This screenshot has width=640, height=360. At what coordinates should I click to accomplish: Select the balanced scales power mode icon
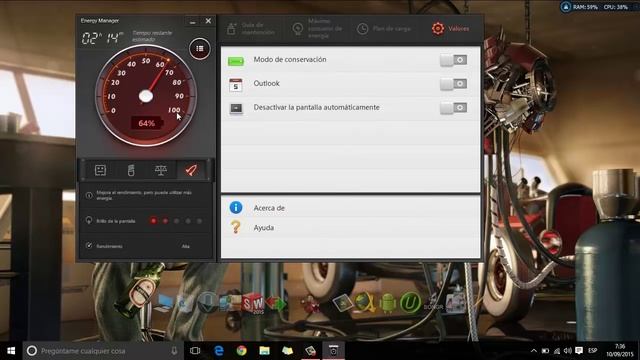point(161,170)
